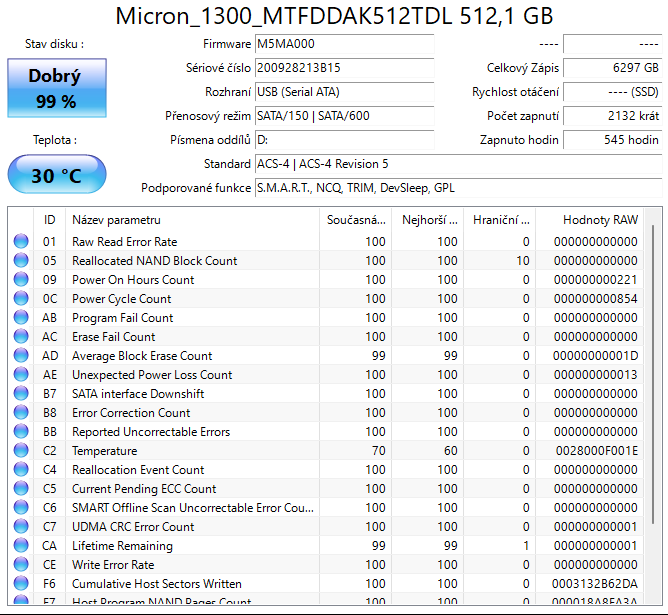Click the Standard field ACS-4 Revision 5
This screenshot has height=615, width=668.
coord(458,164)
